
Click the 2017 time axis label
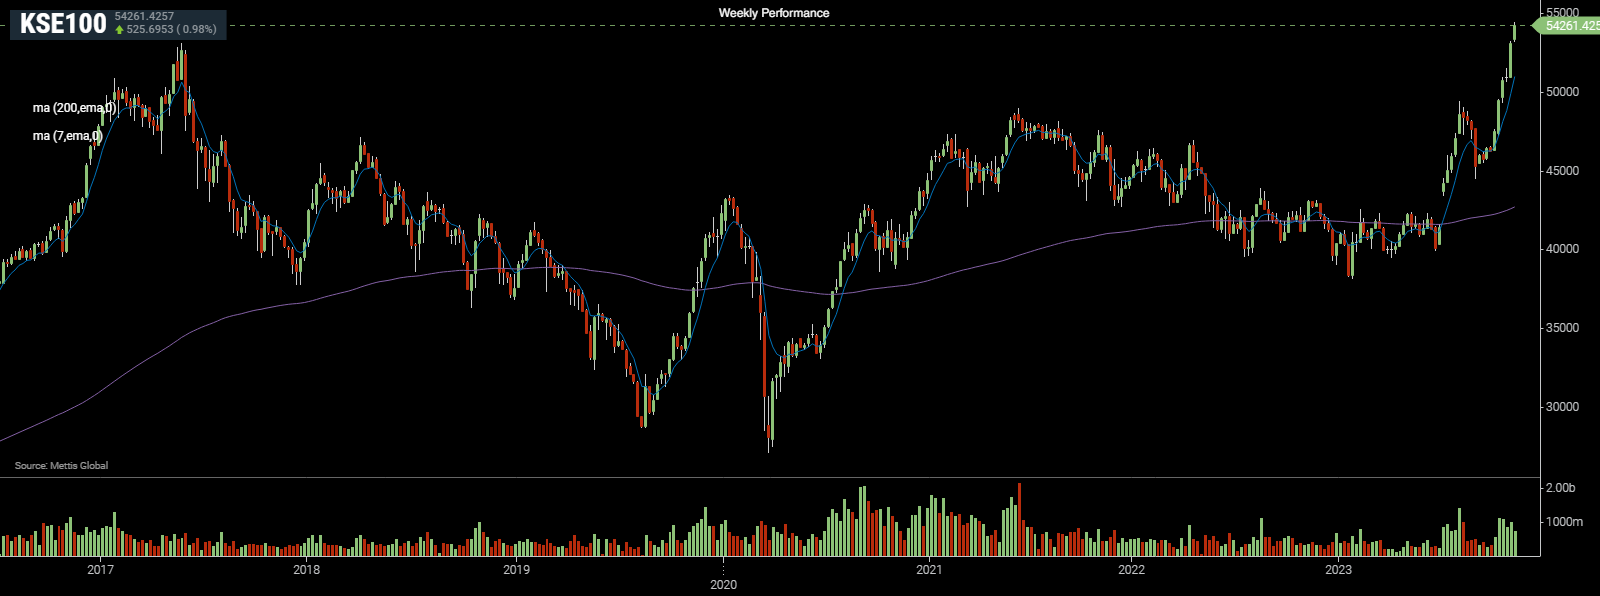click(x=100, y=570)
